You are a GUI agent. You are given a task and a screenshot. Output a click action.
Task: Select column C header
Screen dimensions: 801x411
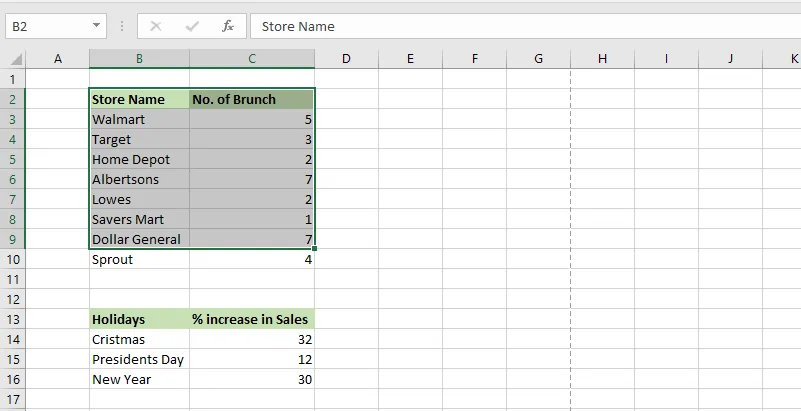(252, 59)
